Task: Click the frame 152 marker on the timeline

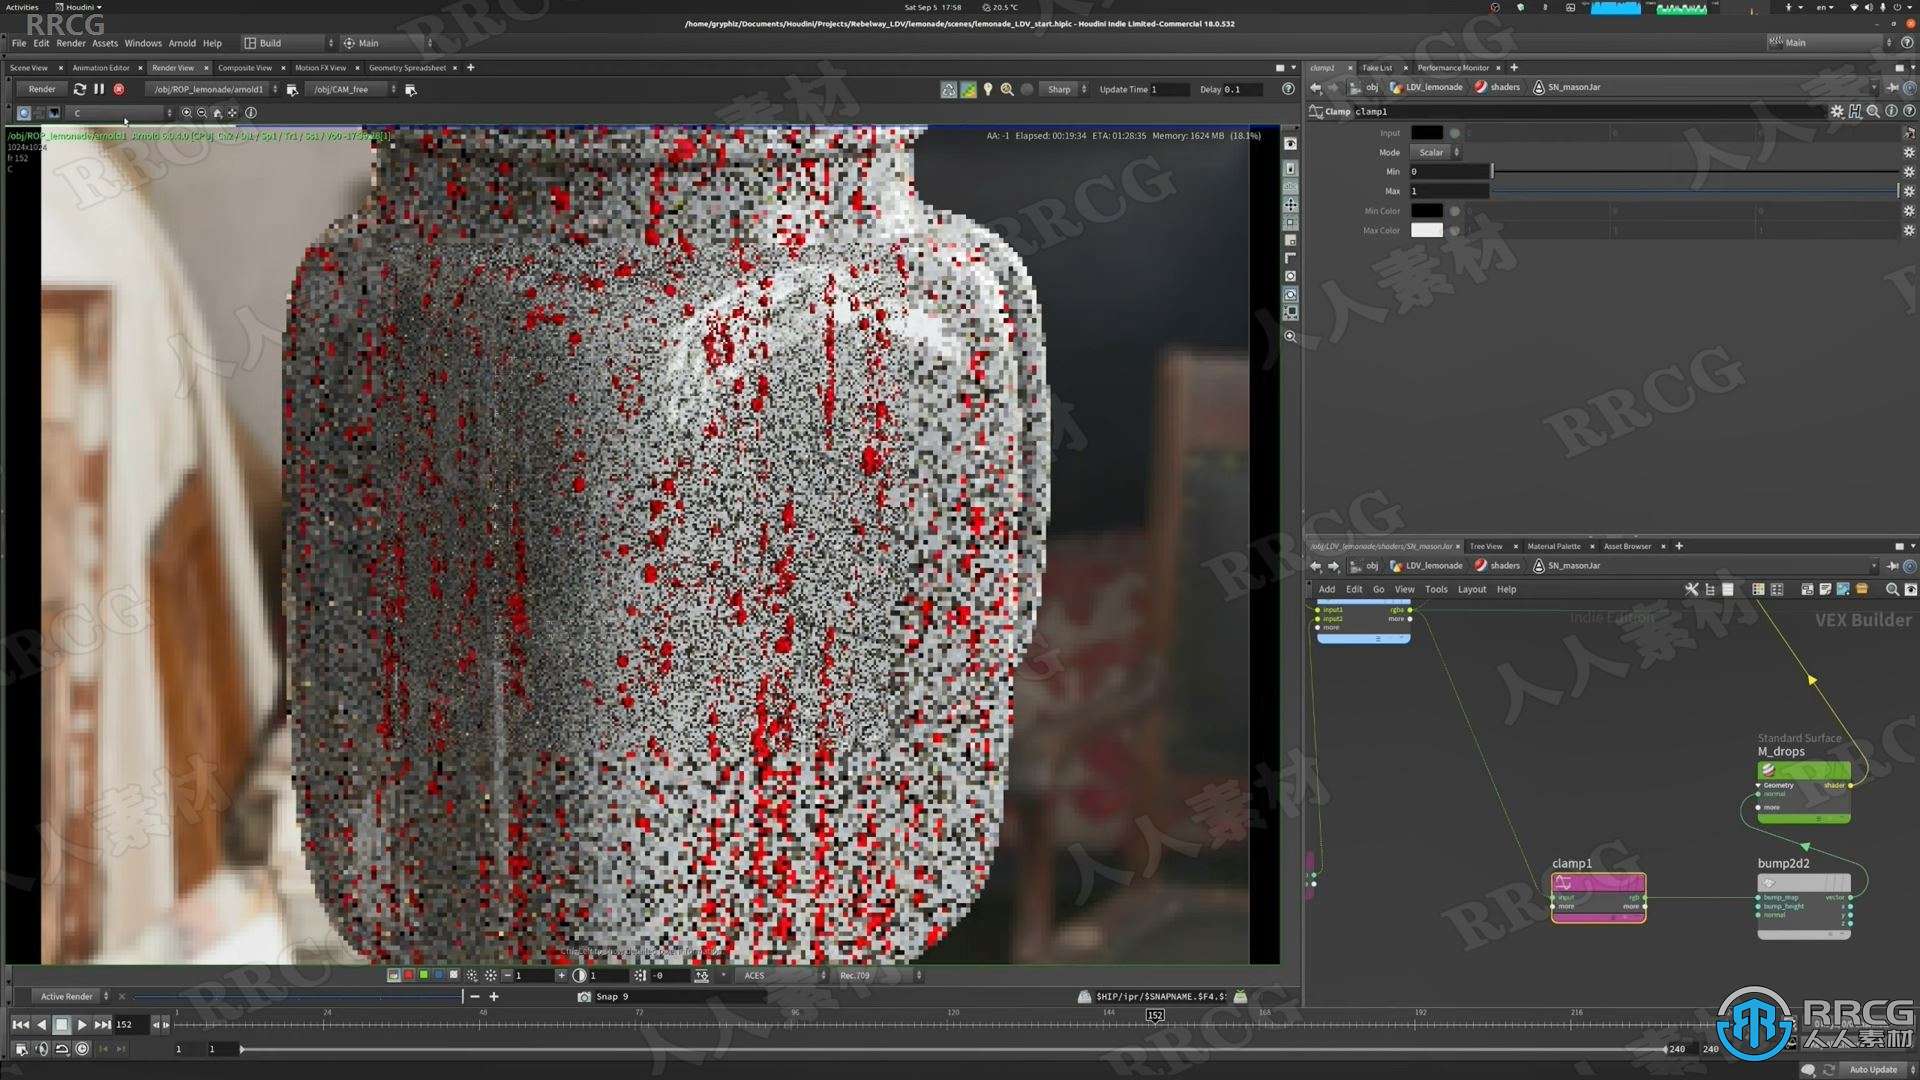Action: click(1155, 1016)
